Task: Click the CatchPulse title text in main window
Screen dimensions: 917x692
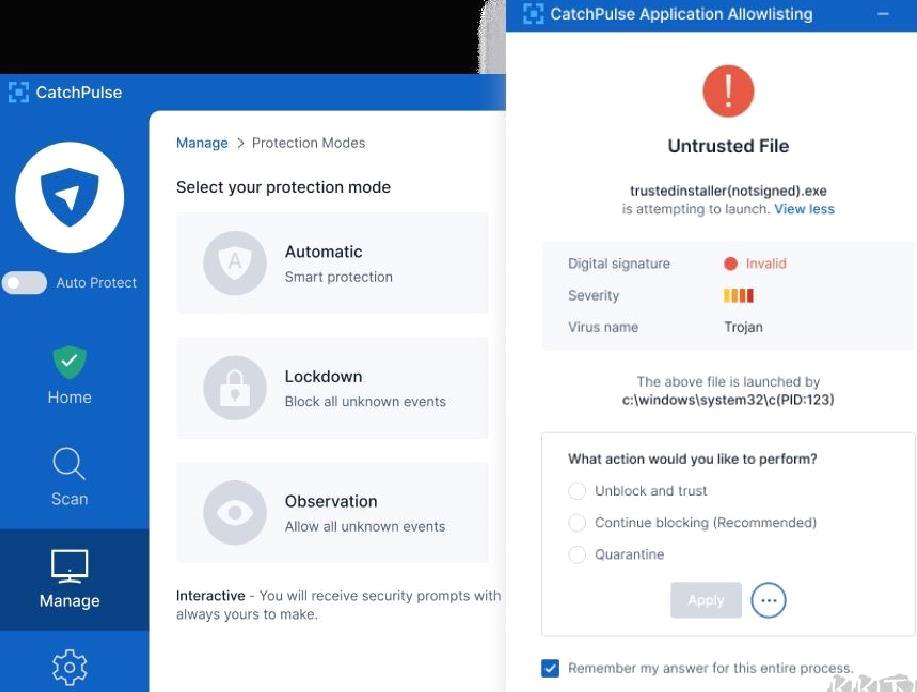Action: pos(79,92)
